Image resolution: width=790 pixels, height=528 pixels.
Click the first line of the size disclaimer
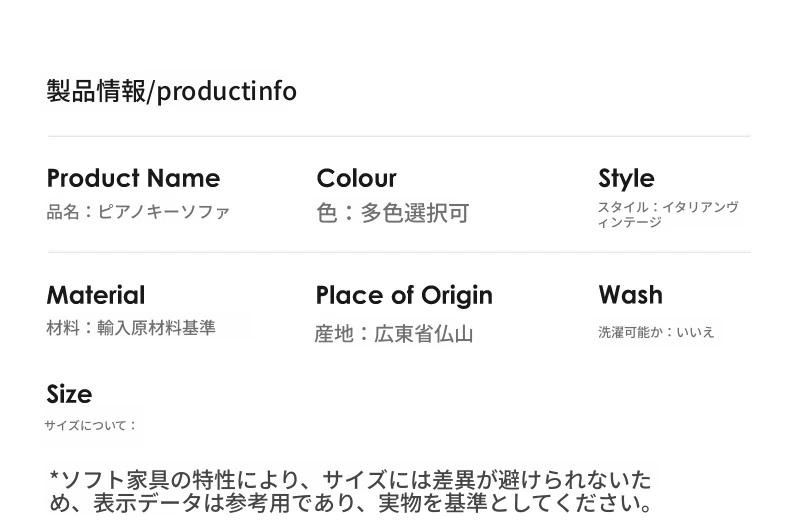[x=350, y=480]
